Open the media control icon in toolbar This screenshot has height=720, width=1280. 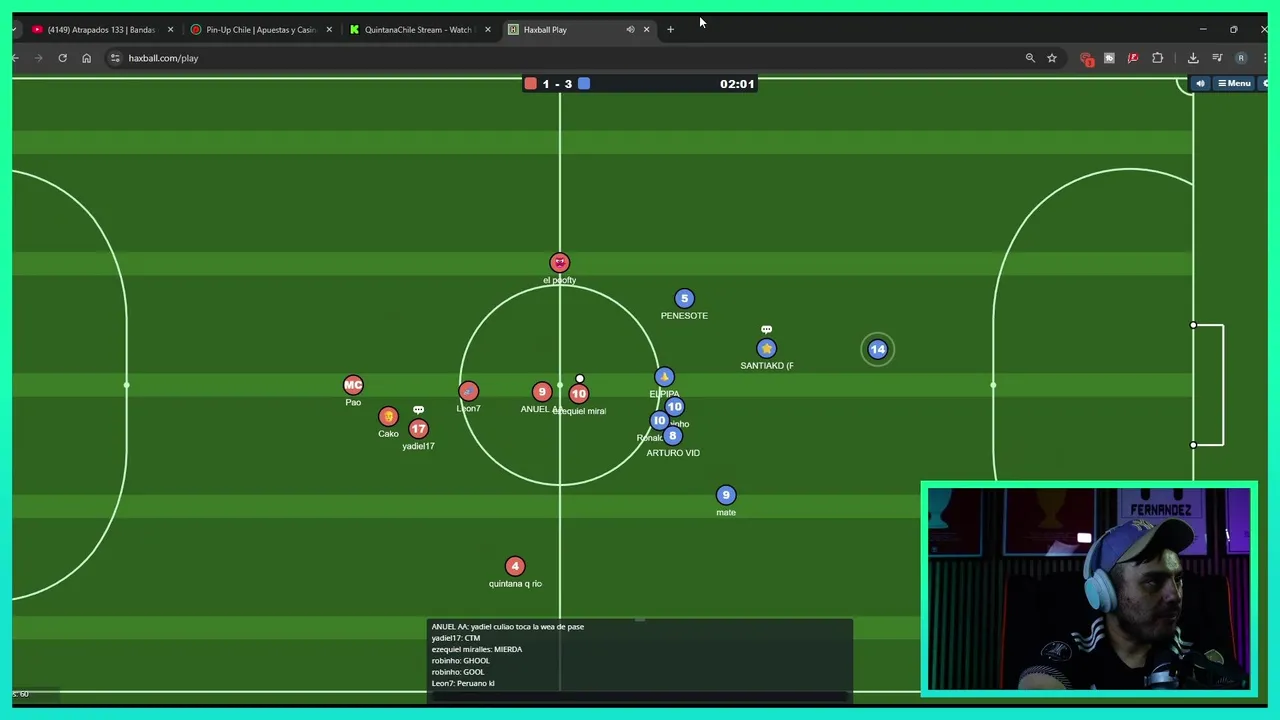[x=1217, y=58]
